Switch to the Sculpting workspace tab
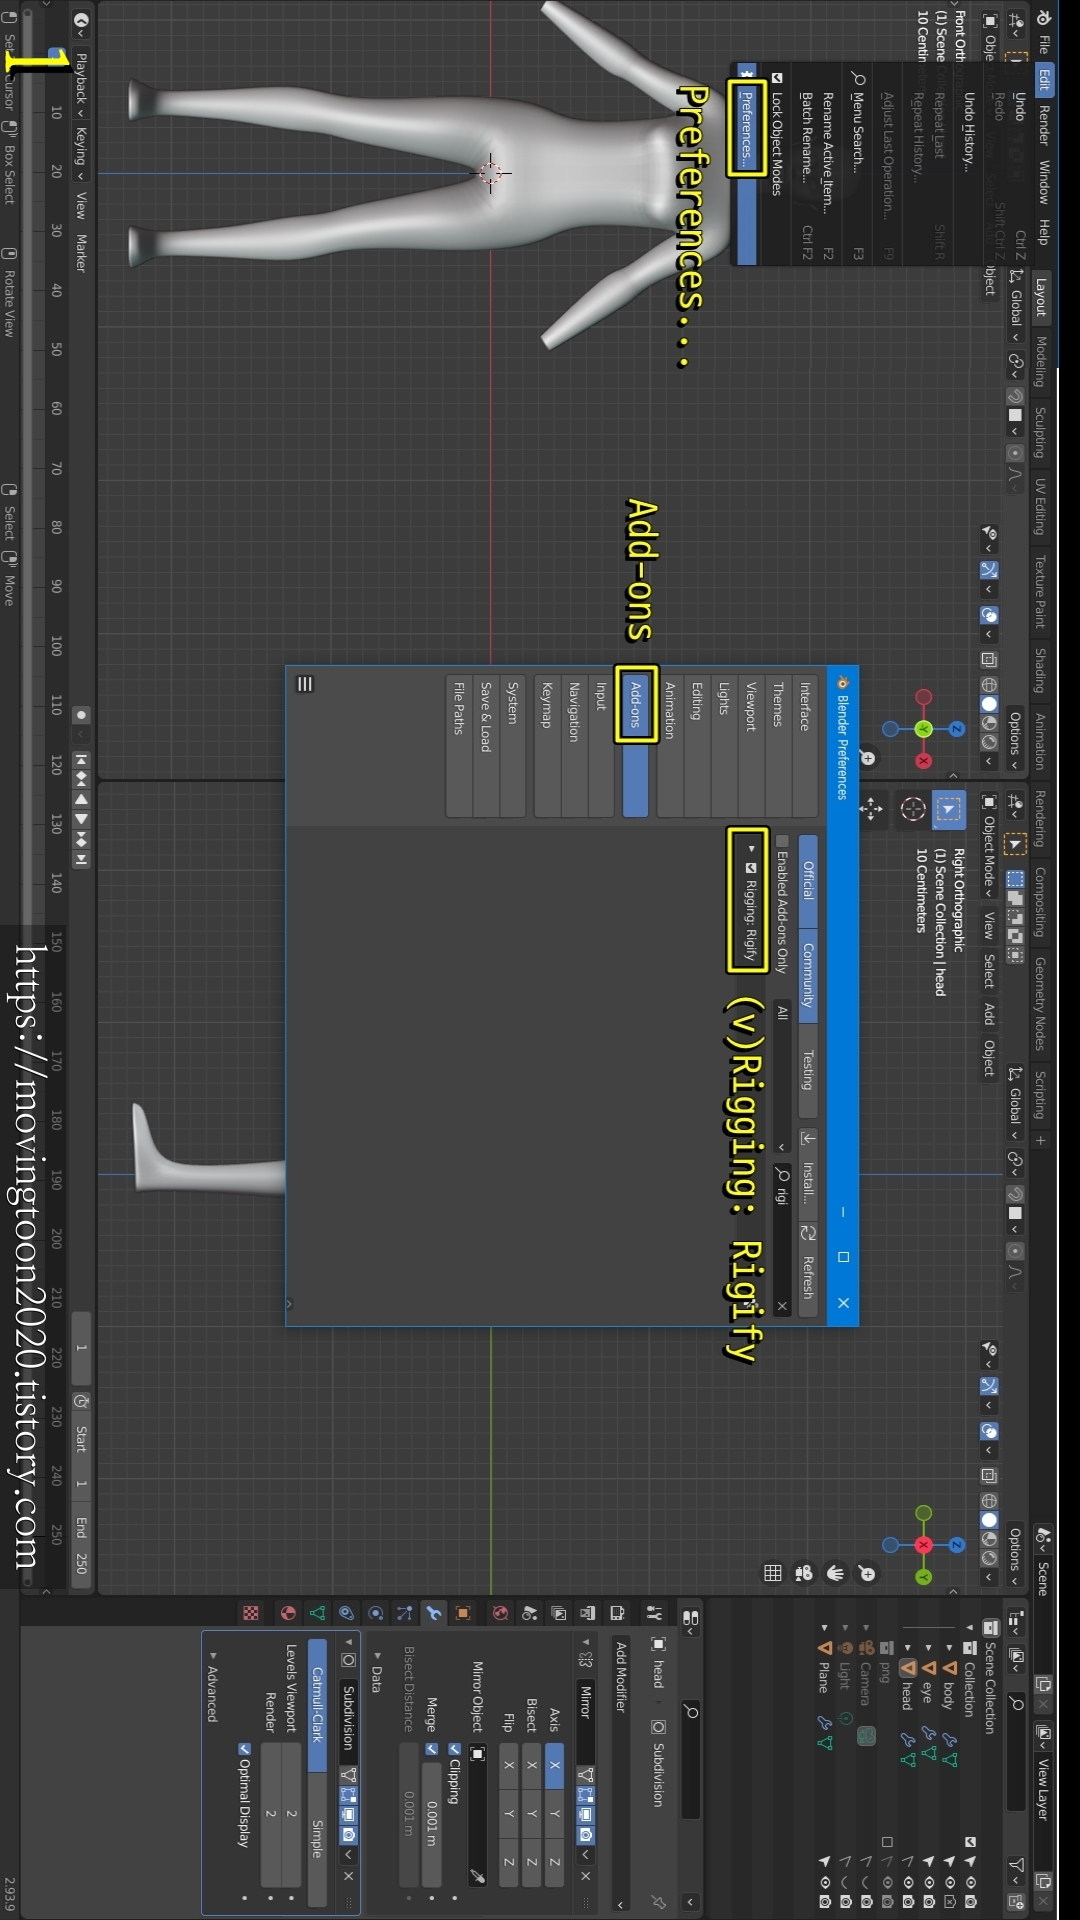This screenshot has height=1920, width=1080. (x=1040, y=433)
